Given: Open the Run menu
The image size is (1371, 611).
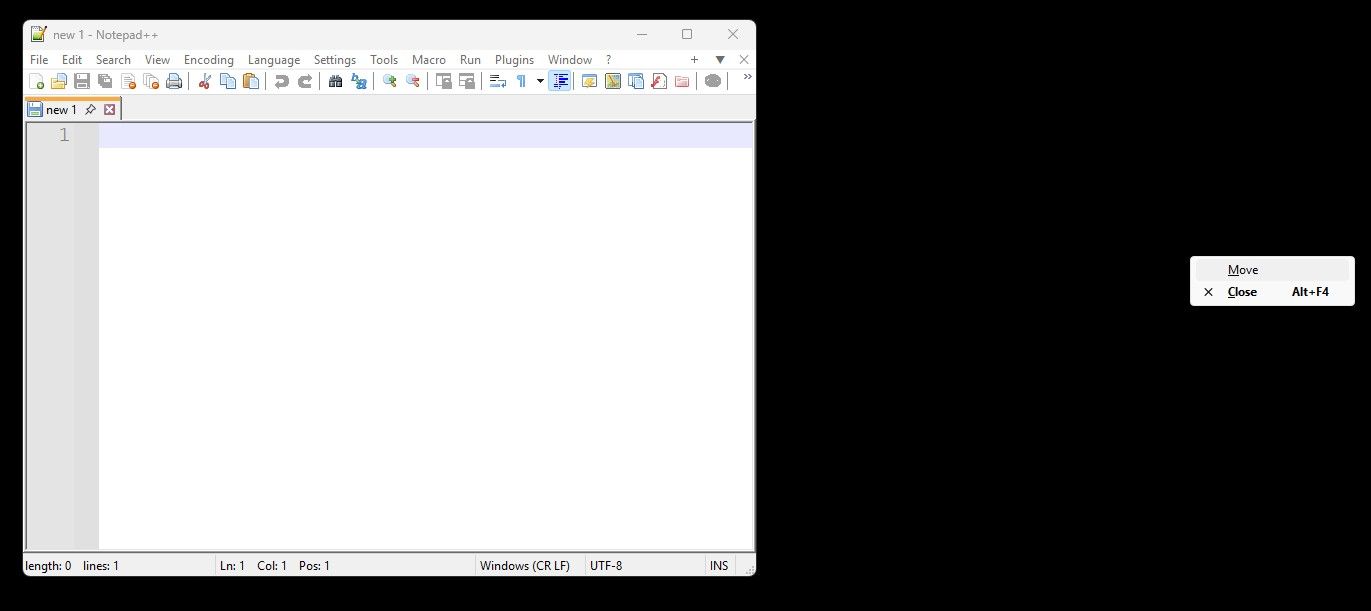Looking at the screenshot, I should point(470,60).
